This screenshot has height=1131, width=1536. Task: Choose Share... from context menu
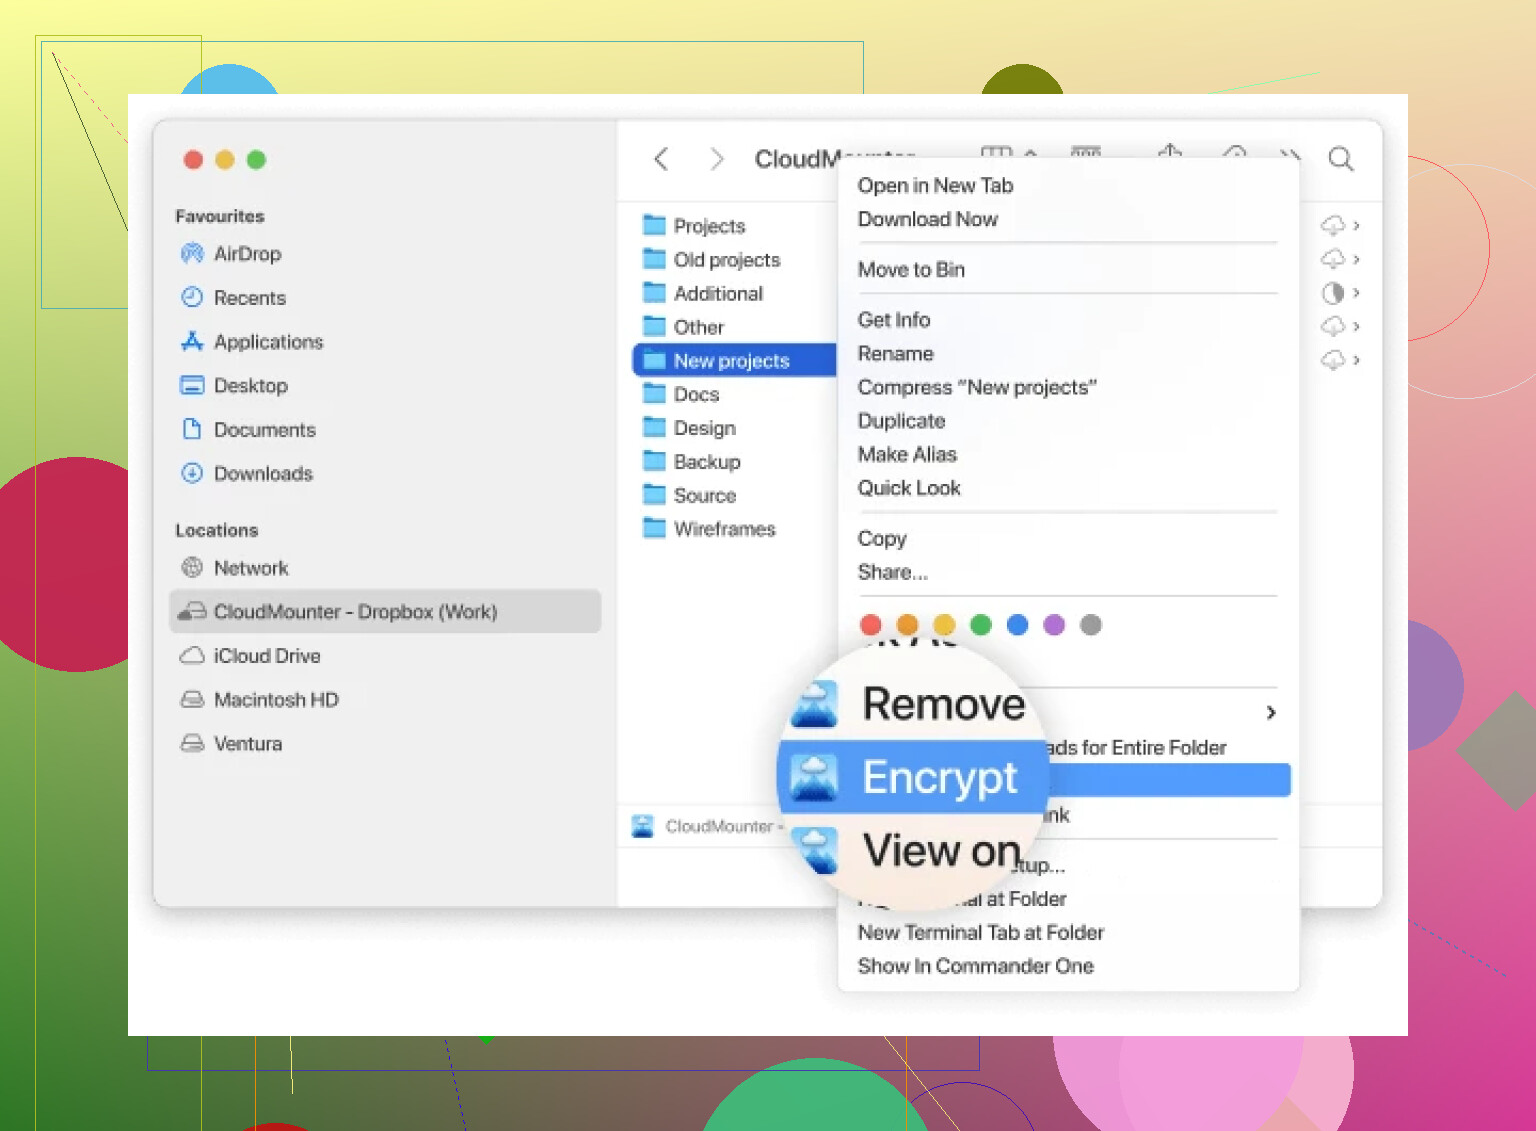tap(893, 572)
